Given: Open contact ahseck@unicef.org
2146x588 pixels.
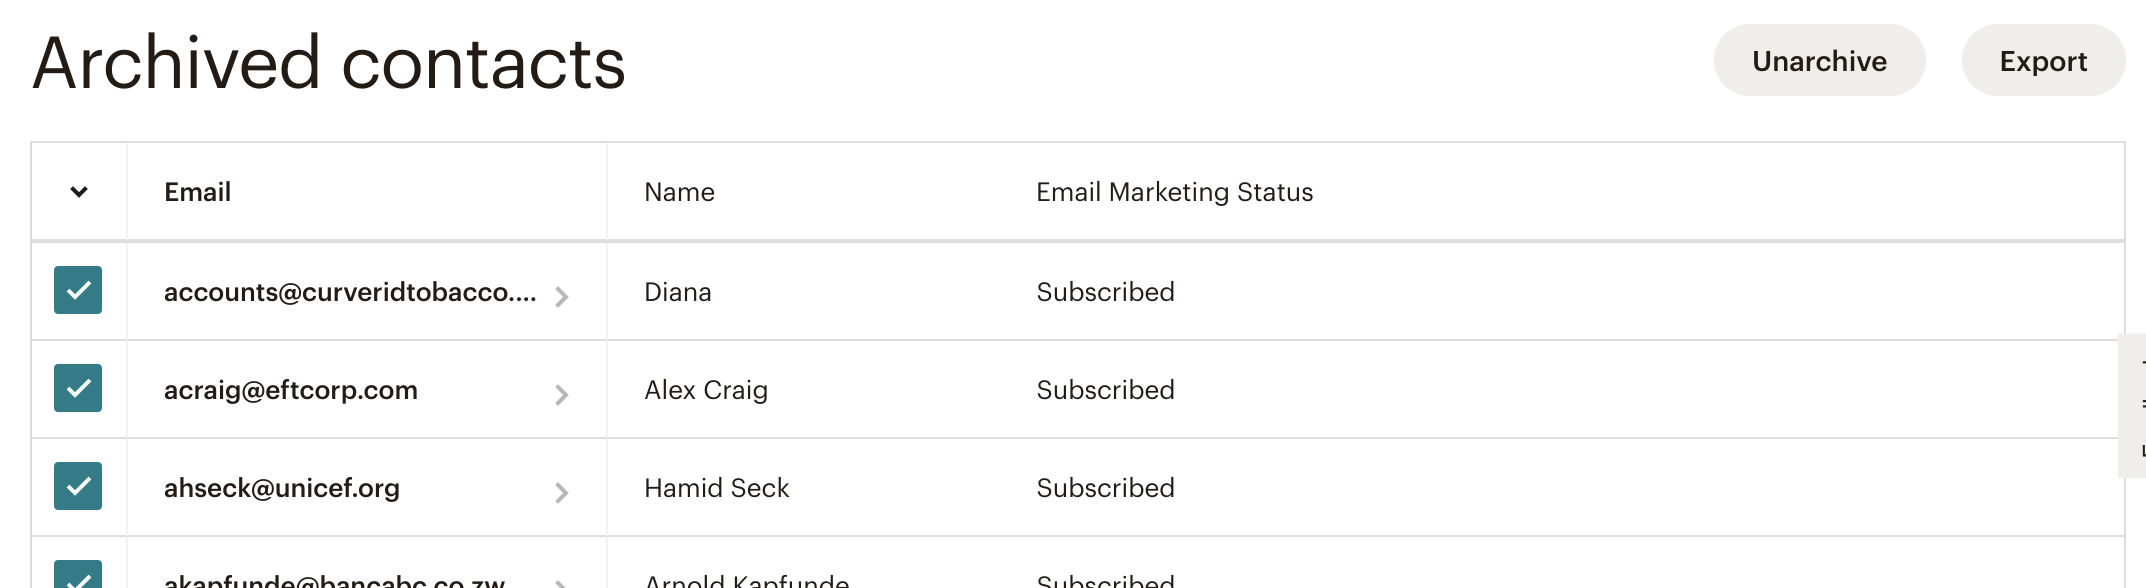Looking at the screenshot, I should tap(281, 488).
